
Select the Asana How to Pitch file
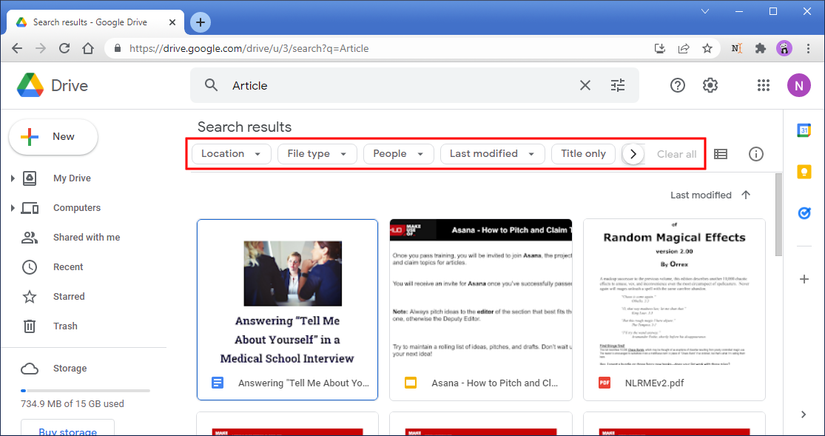481,310
